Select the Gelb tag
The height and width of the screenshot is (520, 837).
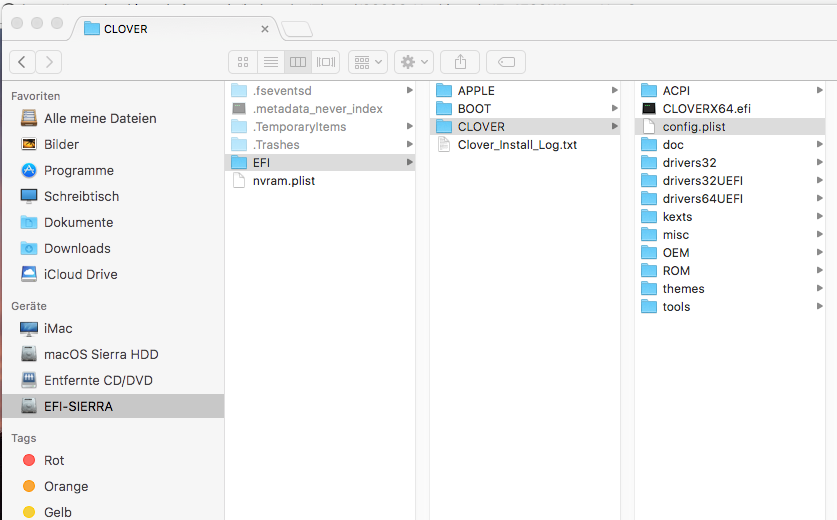[x=112, y=512]
